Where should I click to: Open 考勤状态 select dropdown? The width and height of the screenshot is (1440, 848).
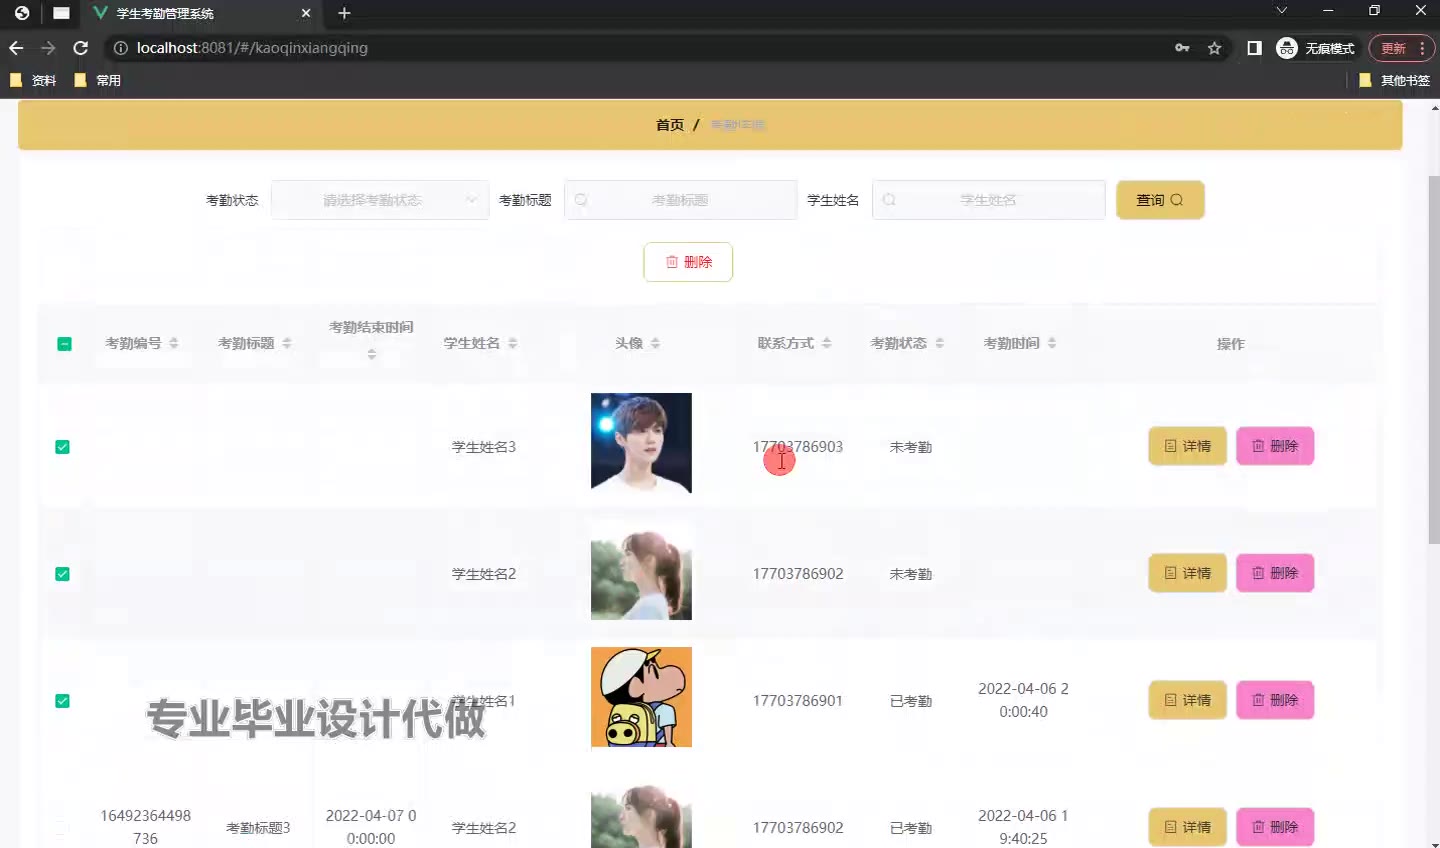[380, 200]
